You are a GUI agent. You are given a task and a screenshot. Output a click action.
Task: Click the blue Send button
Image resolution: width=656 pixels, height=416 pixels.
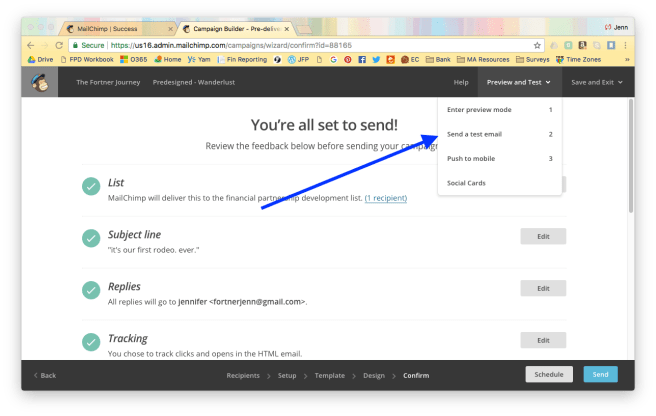[x=600, y=374]
